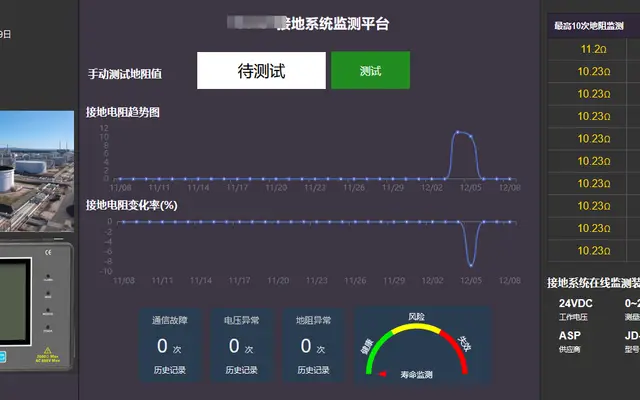Select the 电压异常 count value 0 次
640x400 pixels.
tap(241, 347)
